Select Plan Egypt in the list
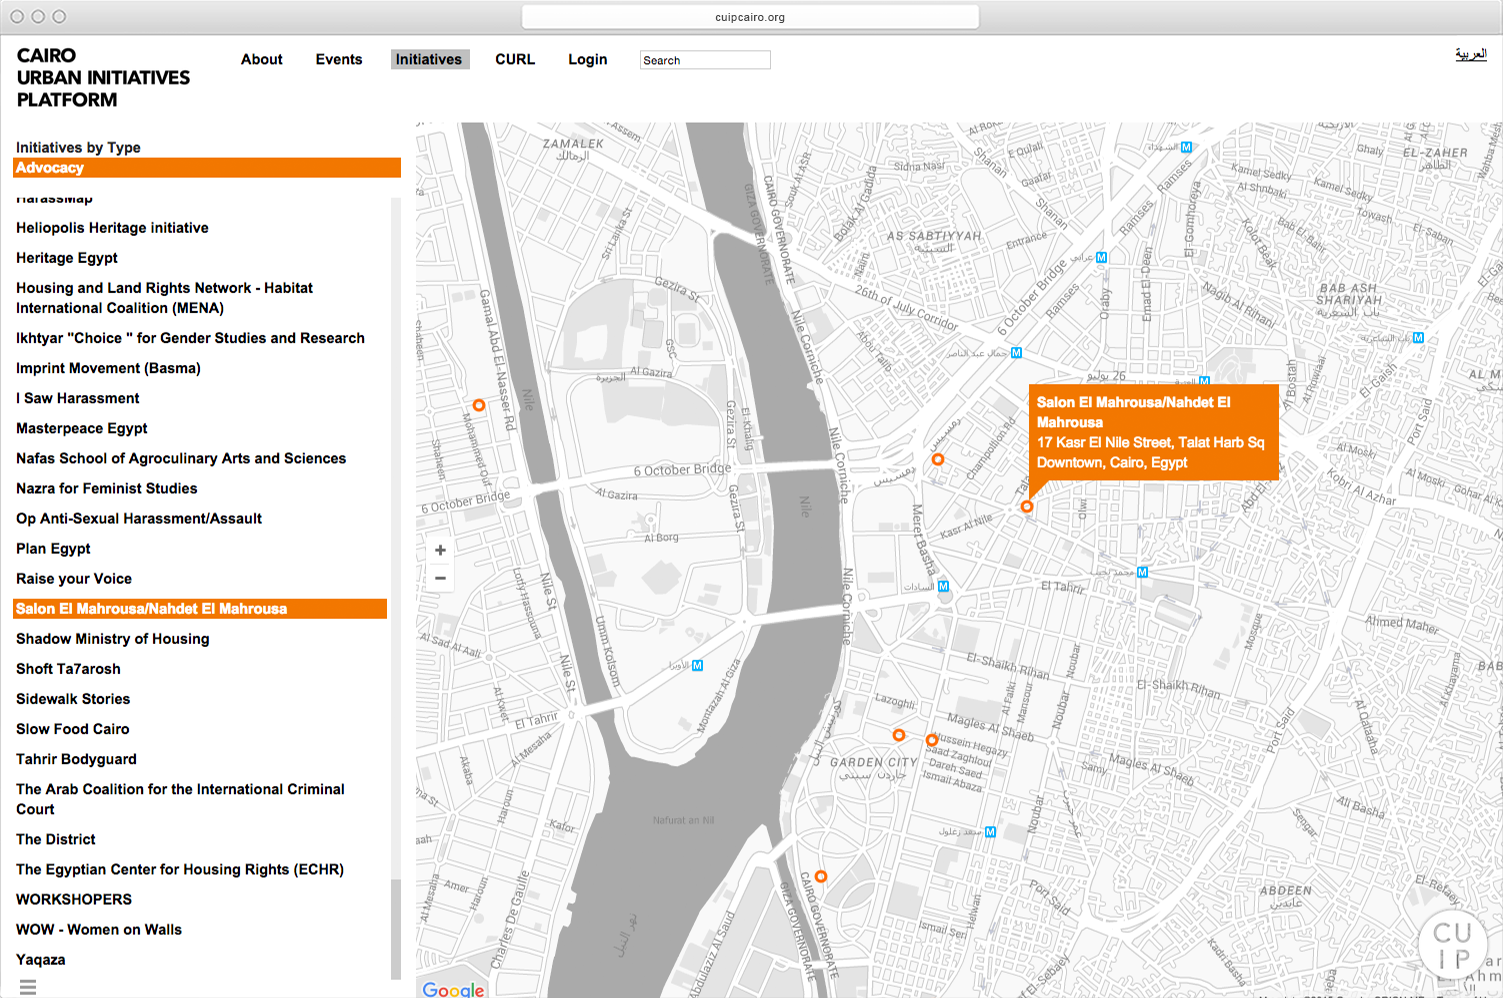 pos(53,548)
